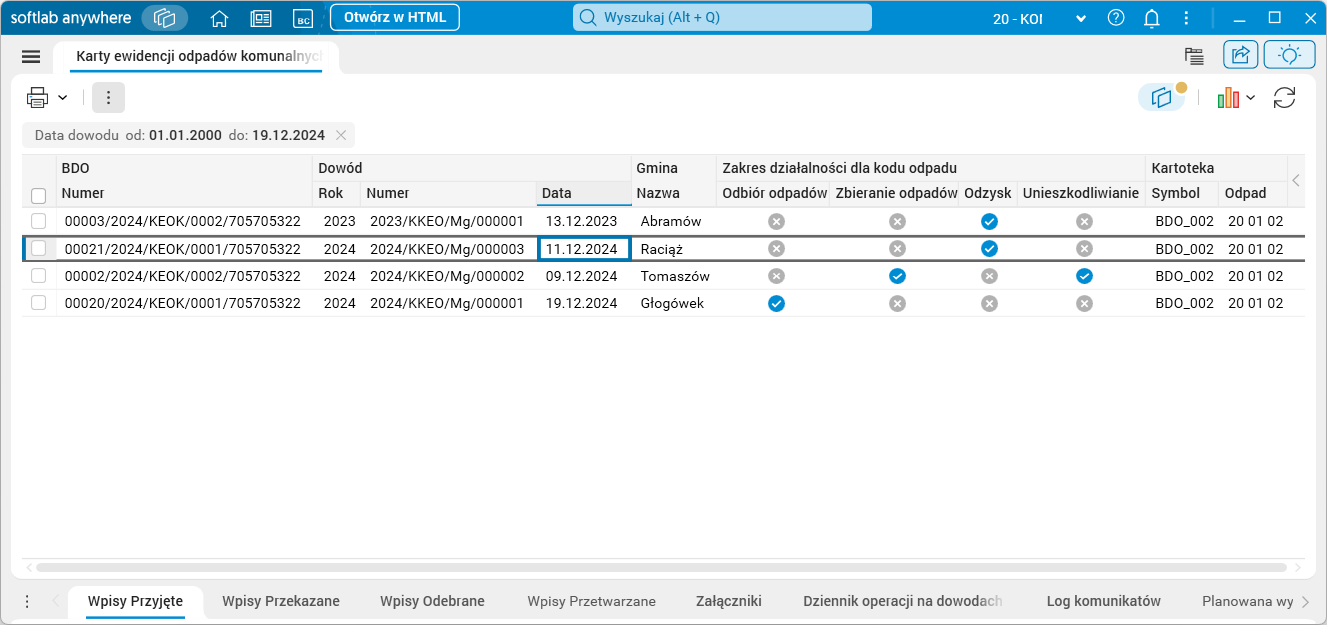Viewport: 1327px width, 625px height.
Task: Click Unieszkodliwianie check icon for Tomaszów
Action: point(1084,276)
